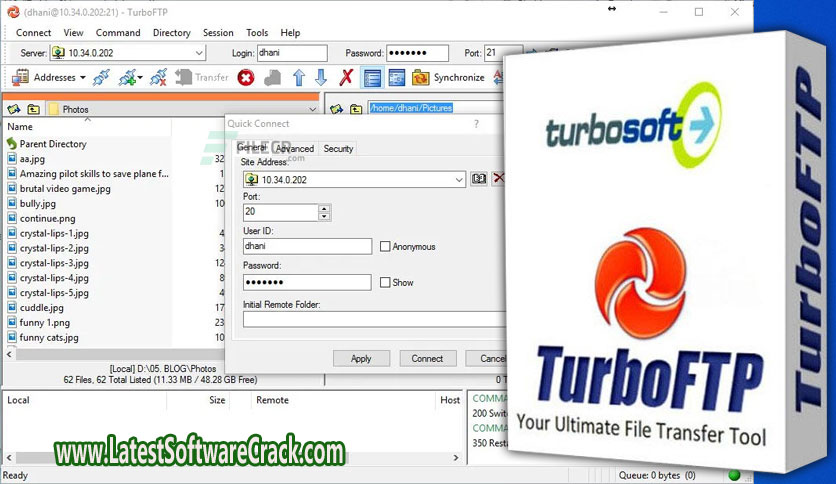836x484 pixels.
Task: Click the Connect plug icon in toolbar
Action: pyautogui.click(x=101, y=77)
